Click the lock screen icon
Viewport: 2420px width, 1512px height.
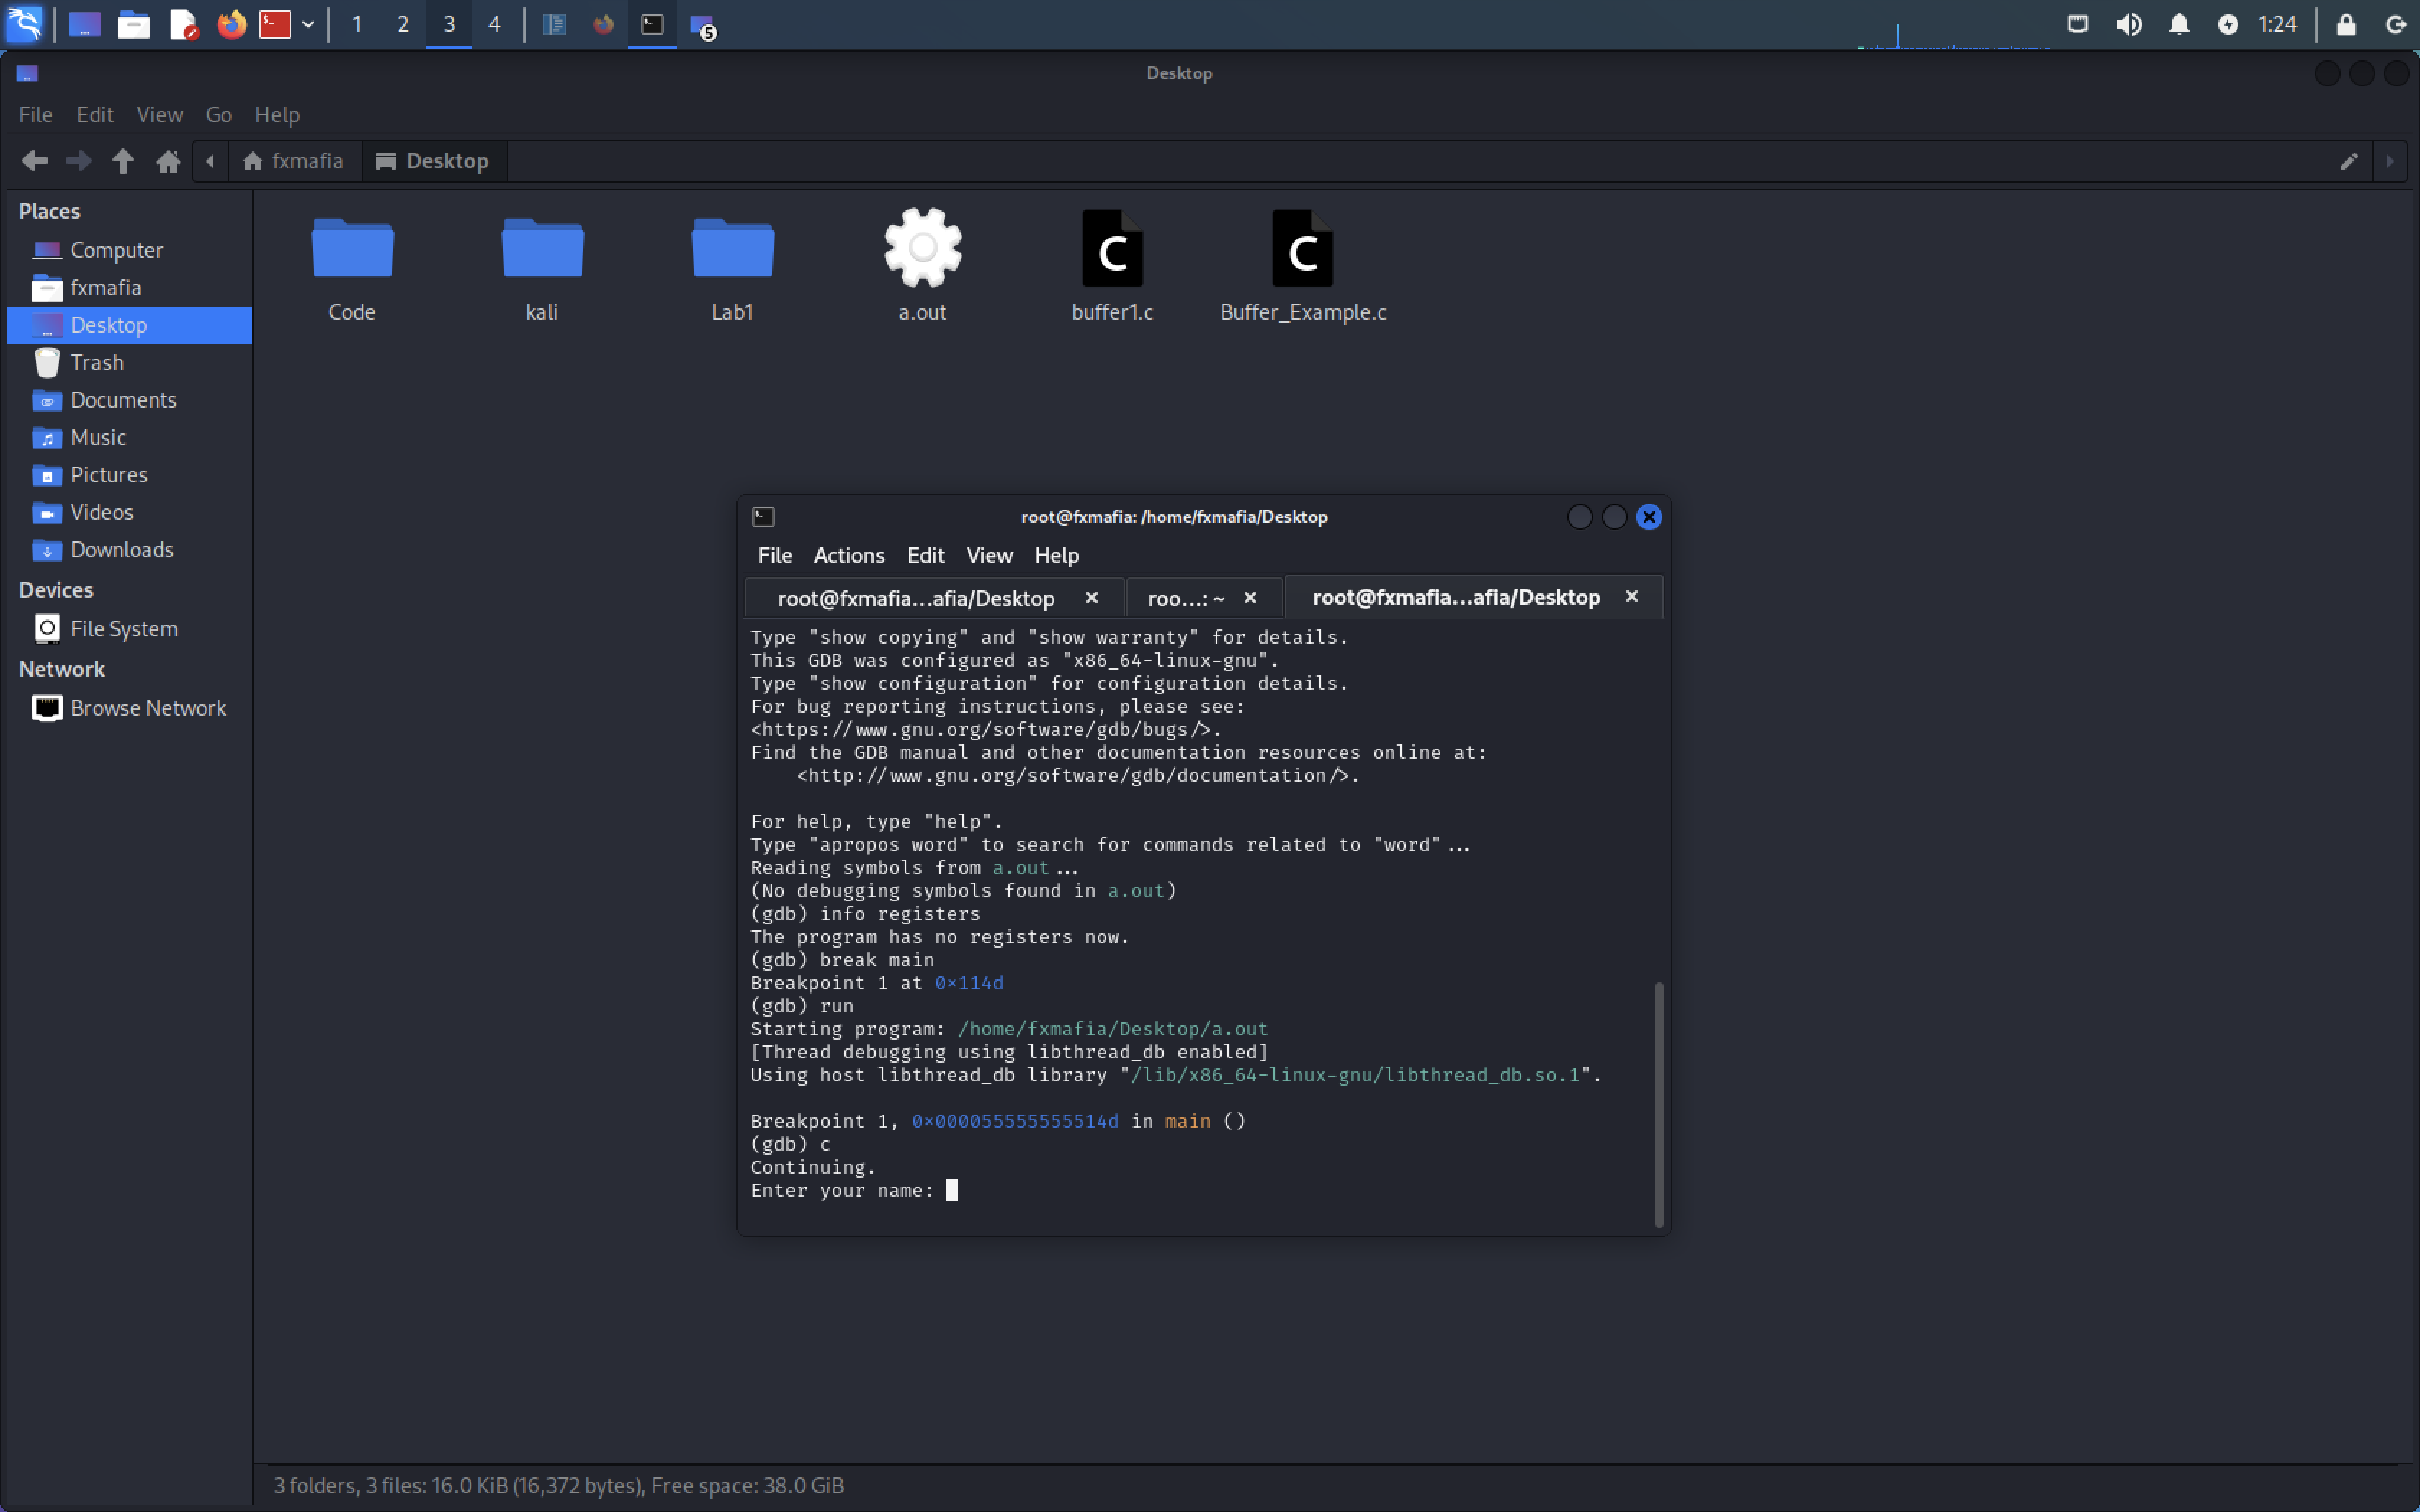coord(2346,24)
